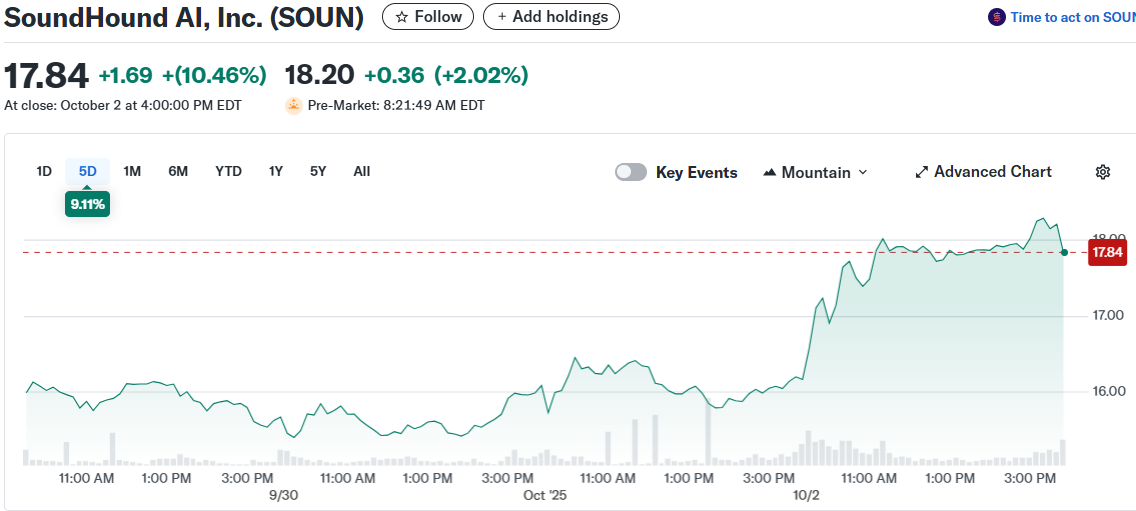The width and height of the screenshot is (1136, 511).
Task: Open chart settings gear icon
Action: (x=1103, y=172)
